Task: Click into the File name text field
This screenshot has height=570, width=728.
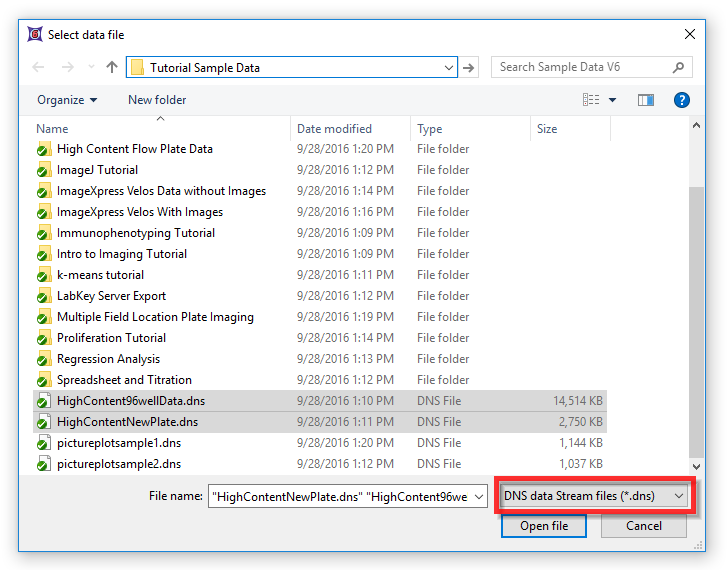Action: (338, 496)
